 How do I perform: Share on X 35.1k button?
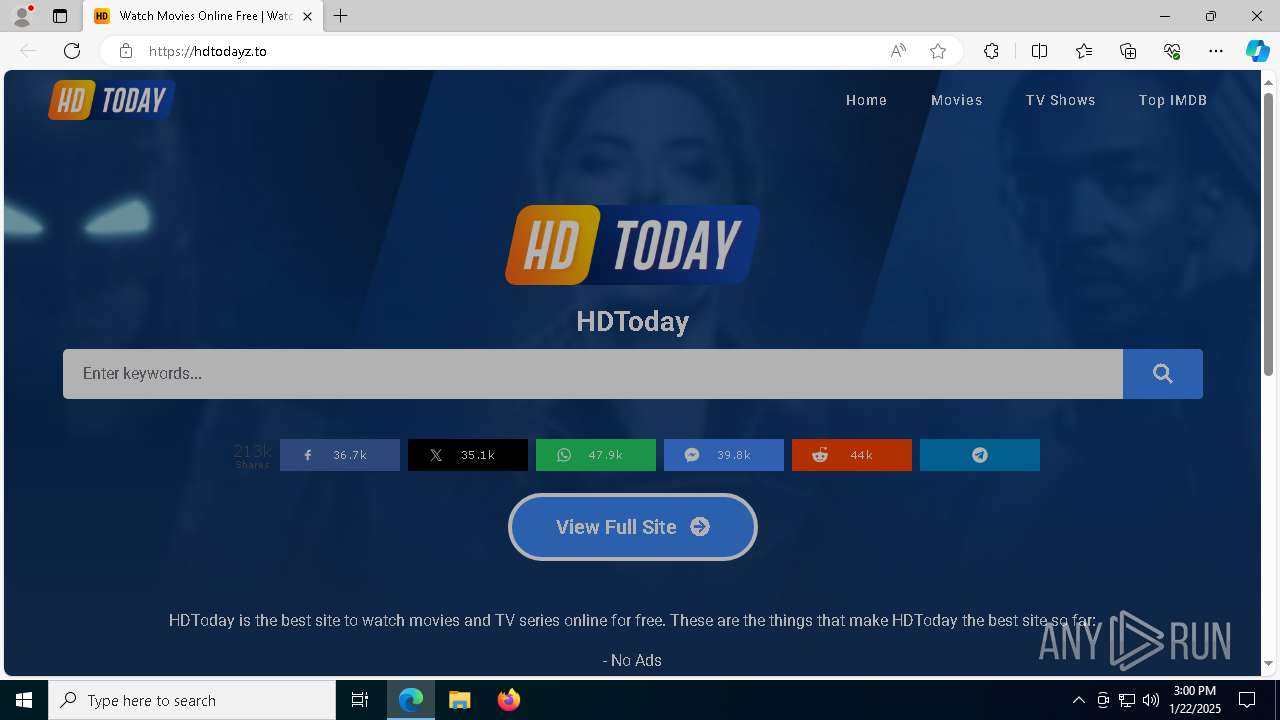tap(468, 455)
